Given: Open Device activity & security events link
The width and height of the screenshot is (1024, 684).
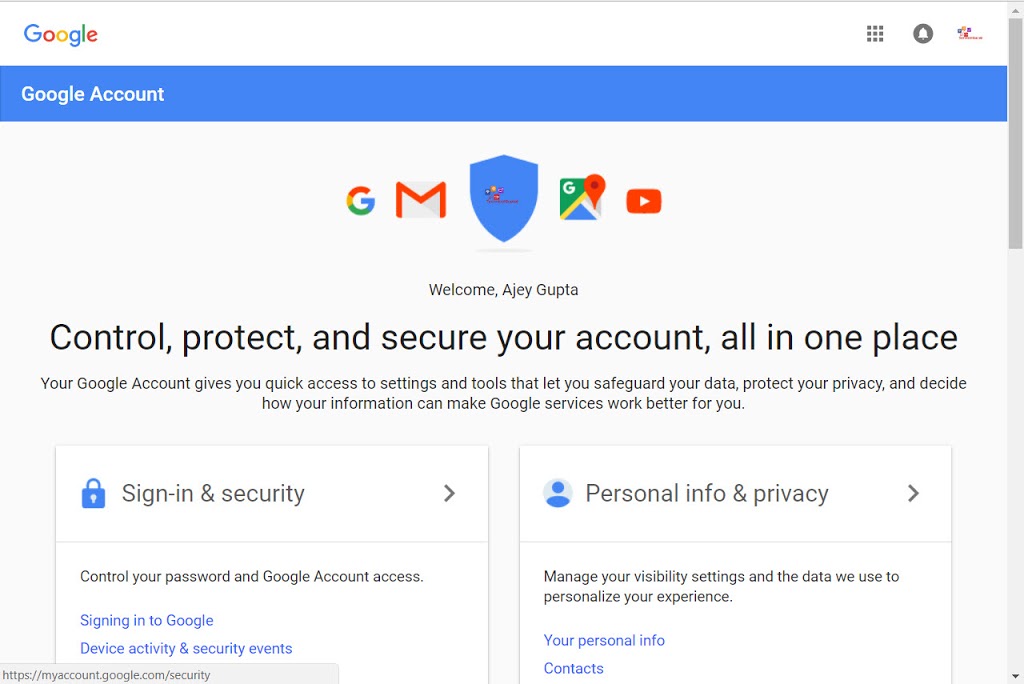Looking at the screenshot, I should click(x=186, y=648).
